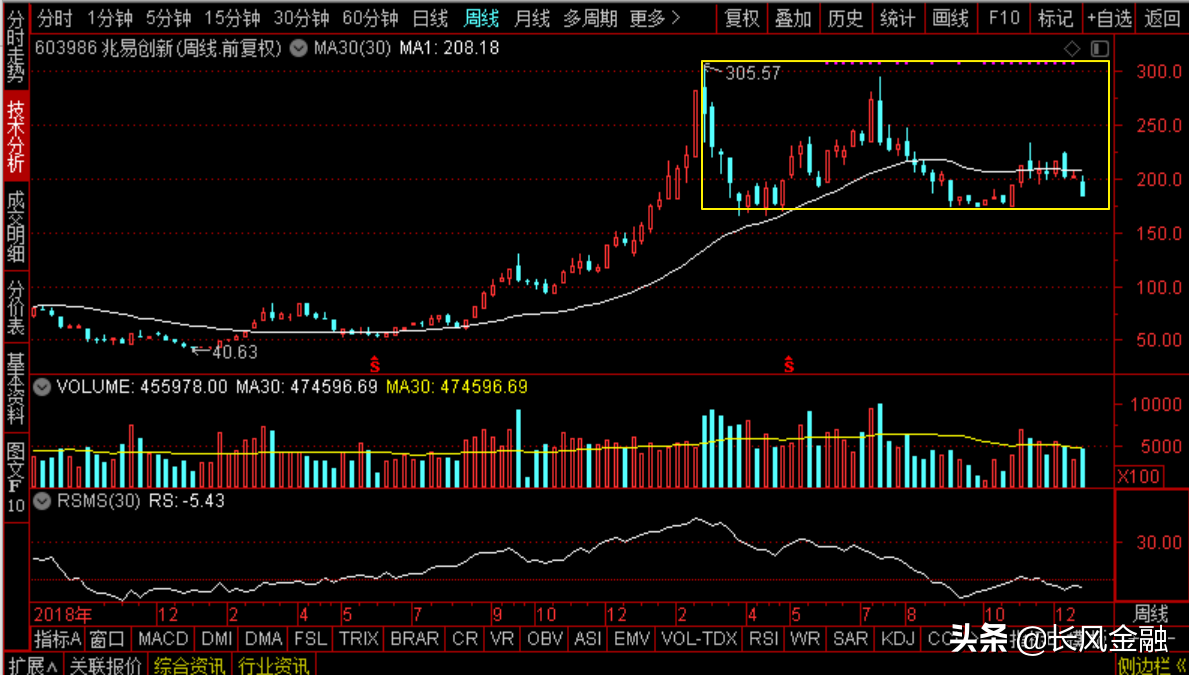This screenshot has height=675, width=1189.
Task: Select the 周线 weekly chart tab
Action: [x=482, y=17]
